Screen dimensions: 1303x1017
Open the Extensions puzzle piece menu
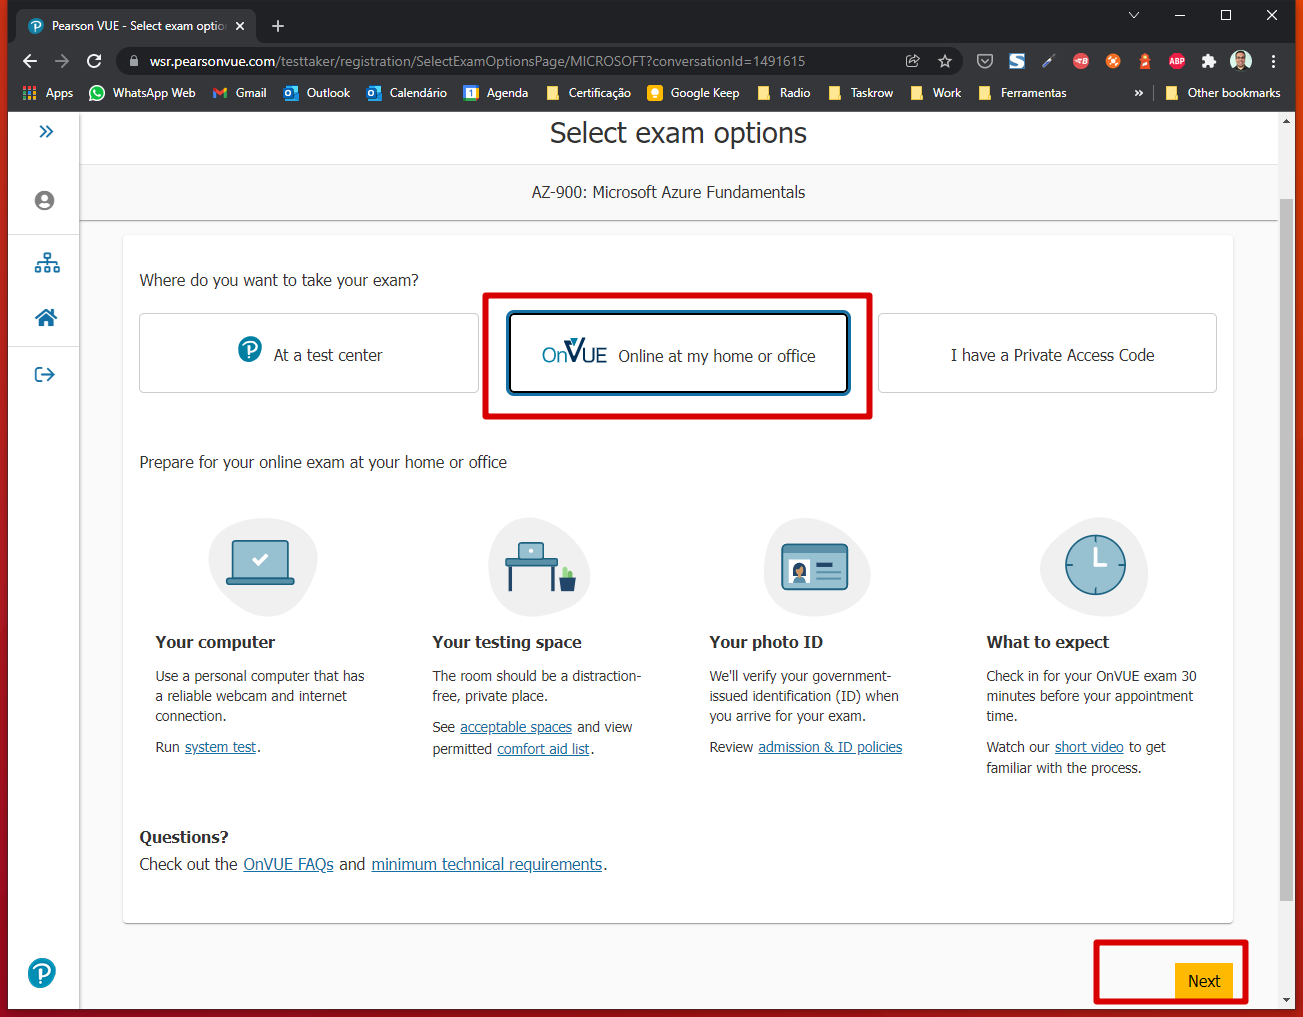1209,61
